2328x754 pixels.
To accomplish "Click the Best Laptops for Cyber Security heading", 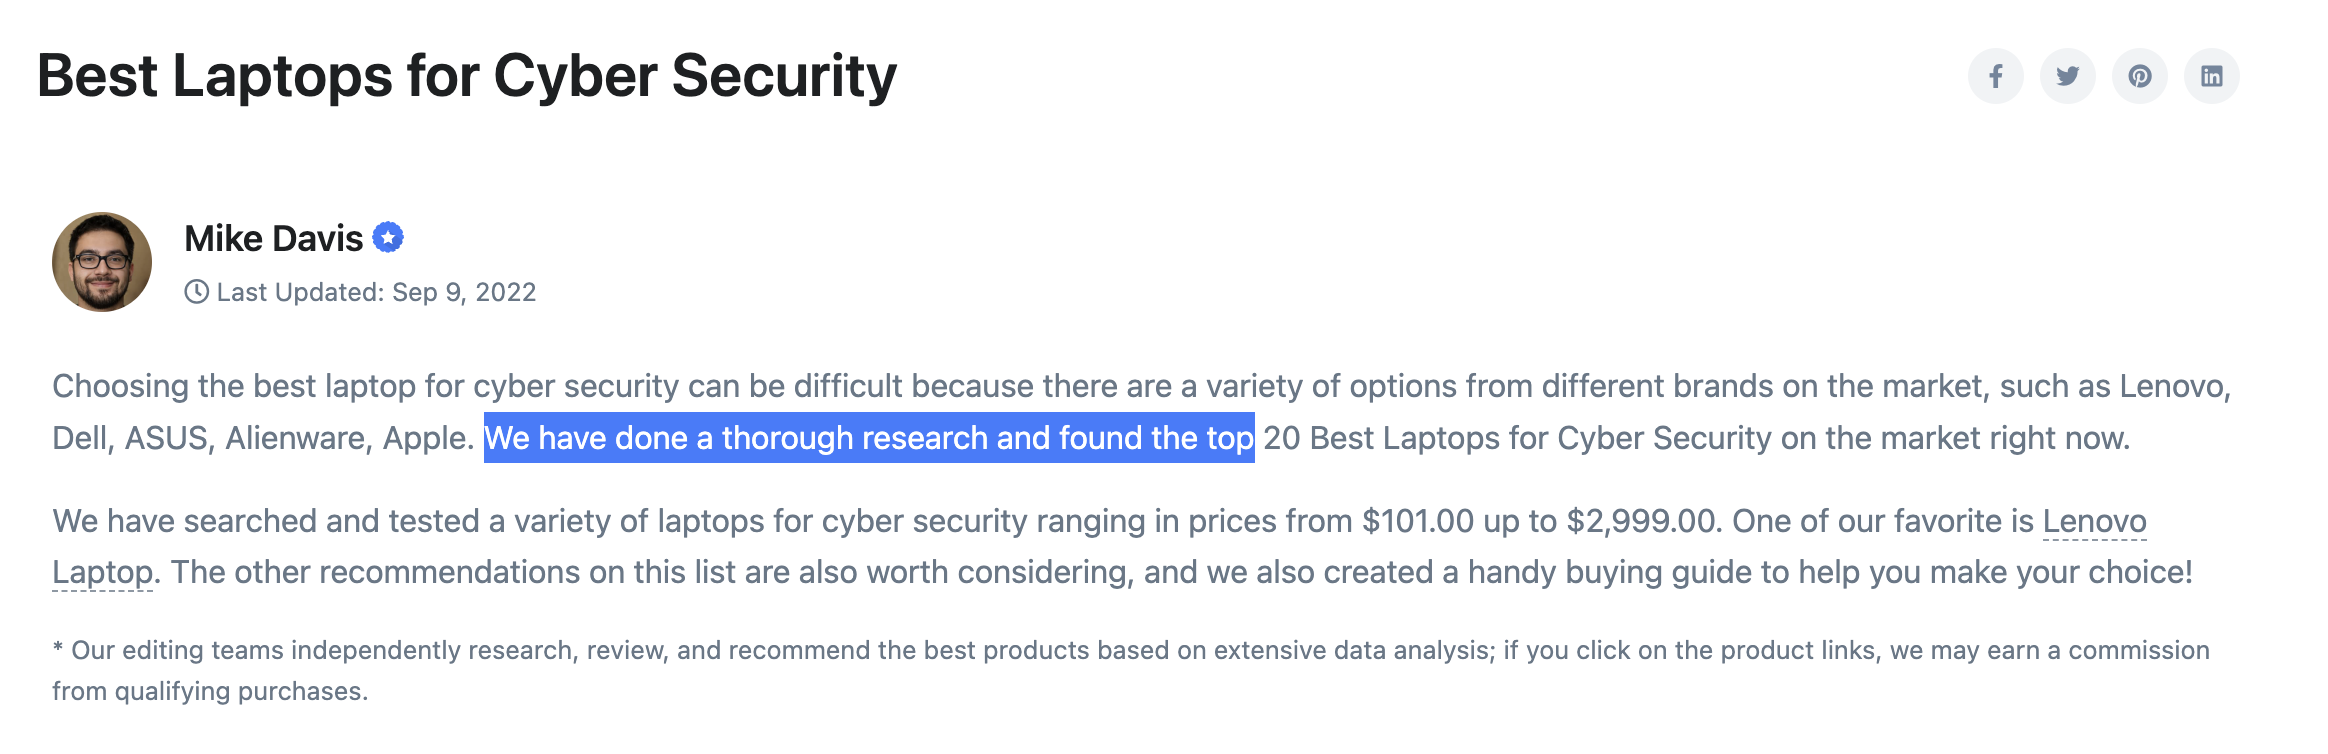I will pos(467,76).
